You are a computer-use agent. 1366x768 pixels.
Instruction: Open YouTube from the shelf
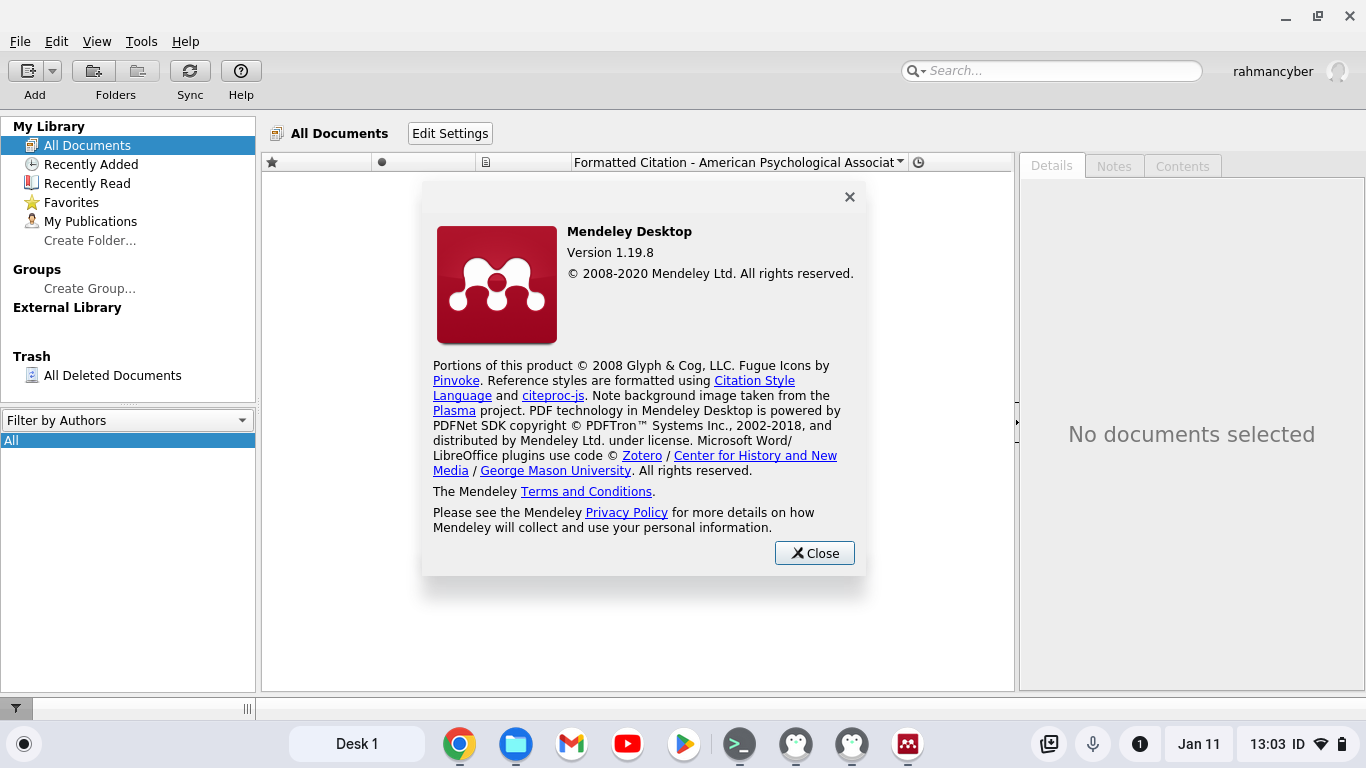(628, 744)
